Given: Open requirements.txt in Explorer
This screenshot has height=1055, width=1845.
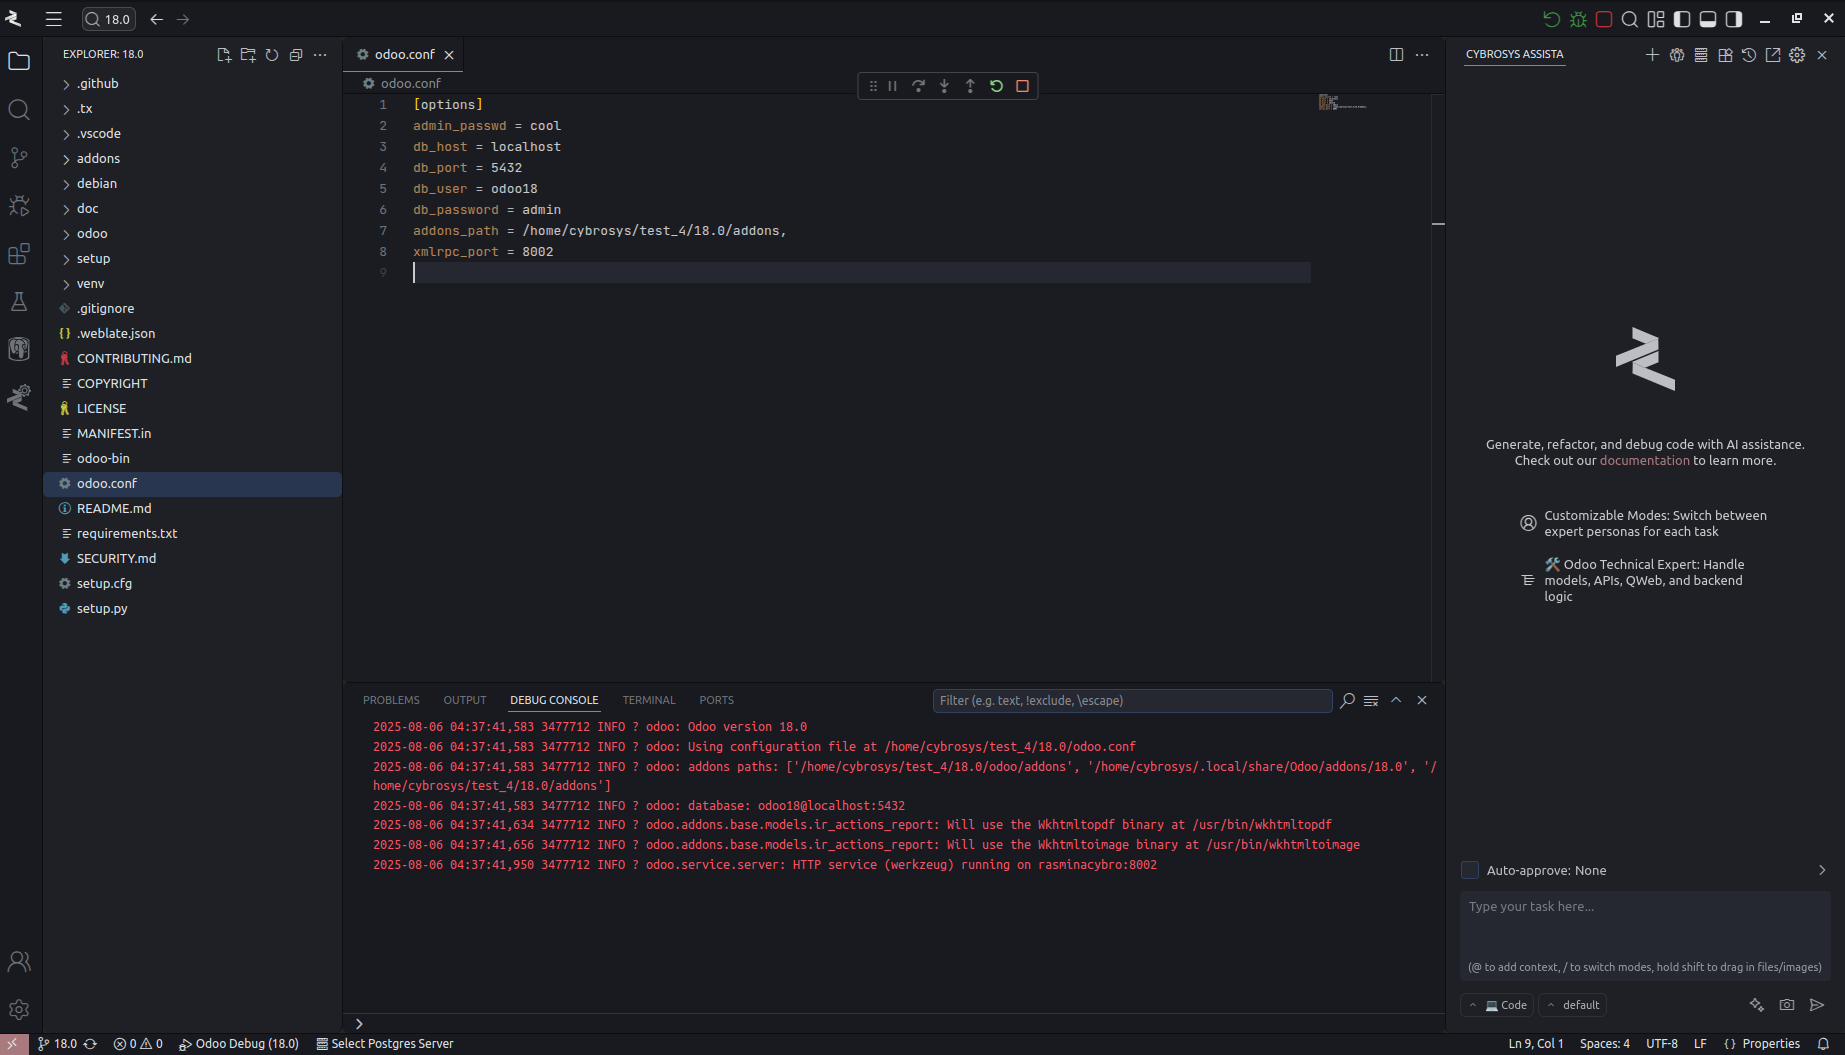Looking at the screenshot, I should pos(193,534).
